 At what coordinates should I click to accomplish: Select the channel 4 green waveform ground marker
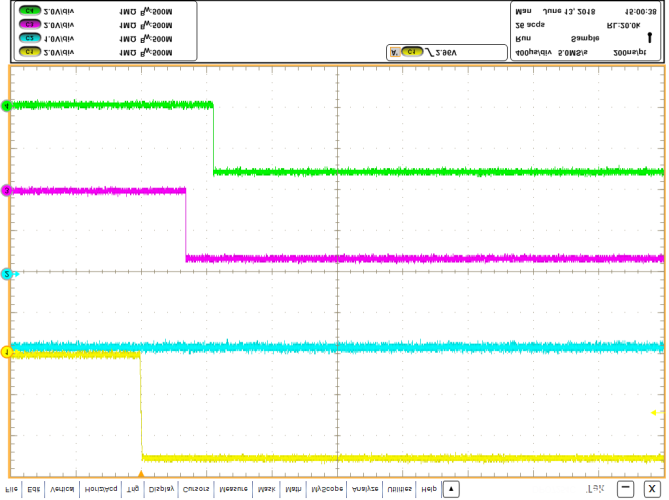(x=7, y=105)
